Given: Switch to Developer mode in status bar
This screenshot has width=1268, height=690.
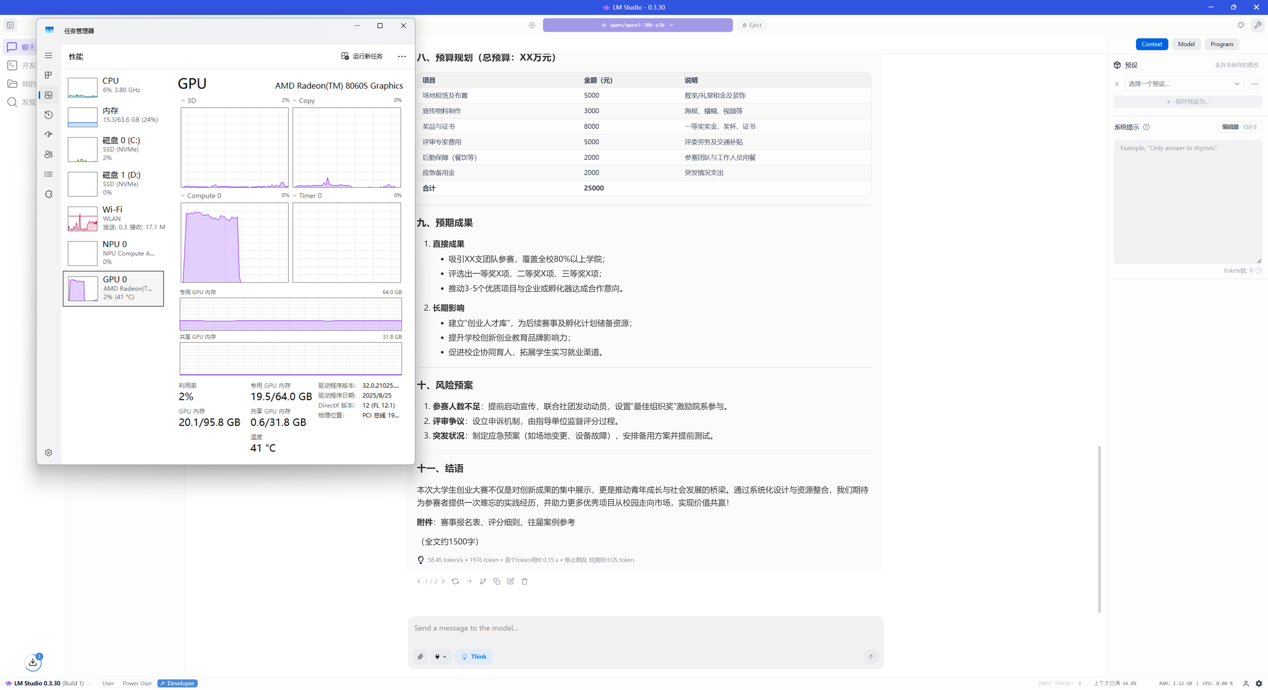Looking at the screenshot, I should click(x=178, y=684).
